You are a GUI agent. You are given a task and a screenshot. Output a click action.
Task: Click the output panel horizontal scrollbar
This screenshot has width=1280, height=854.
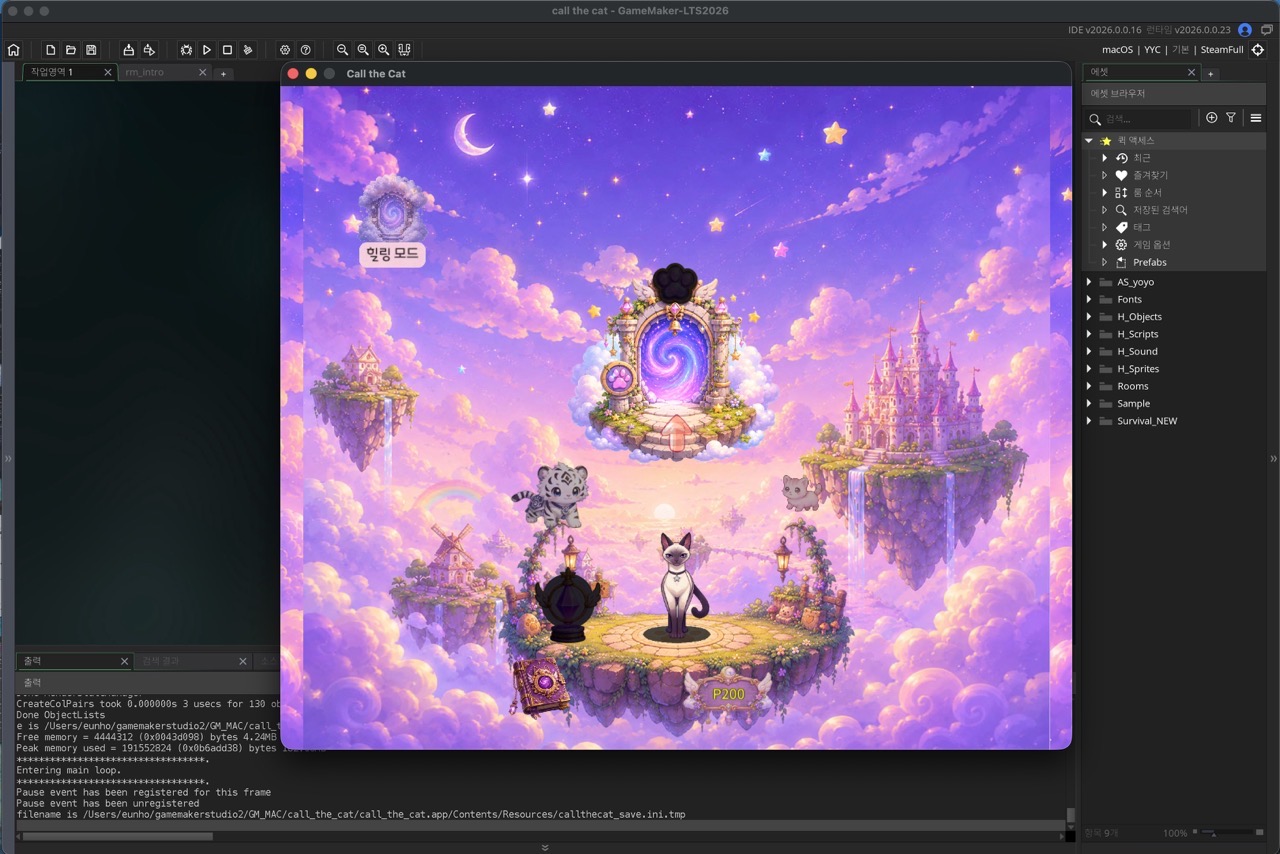[x=118, y=836]
